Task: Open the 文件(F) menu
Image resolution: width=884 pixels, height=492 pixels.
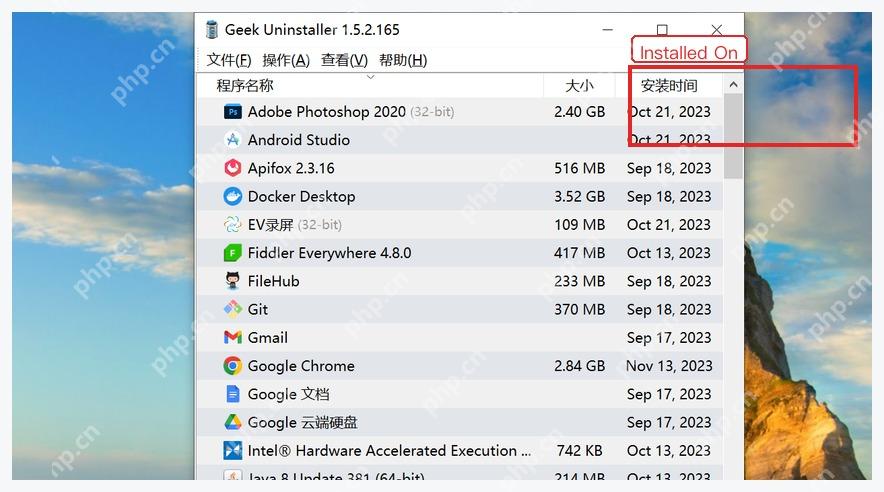Action: pos(229,60)
